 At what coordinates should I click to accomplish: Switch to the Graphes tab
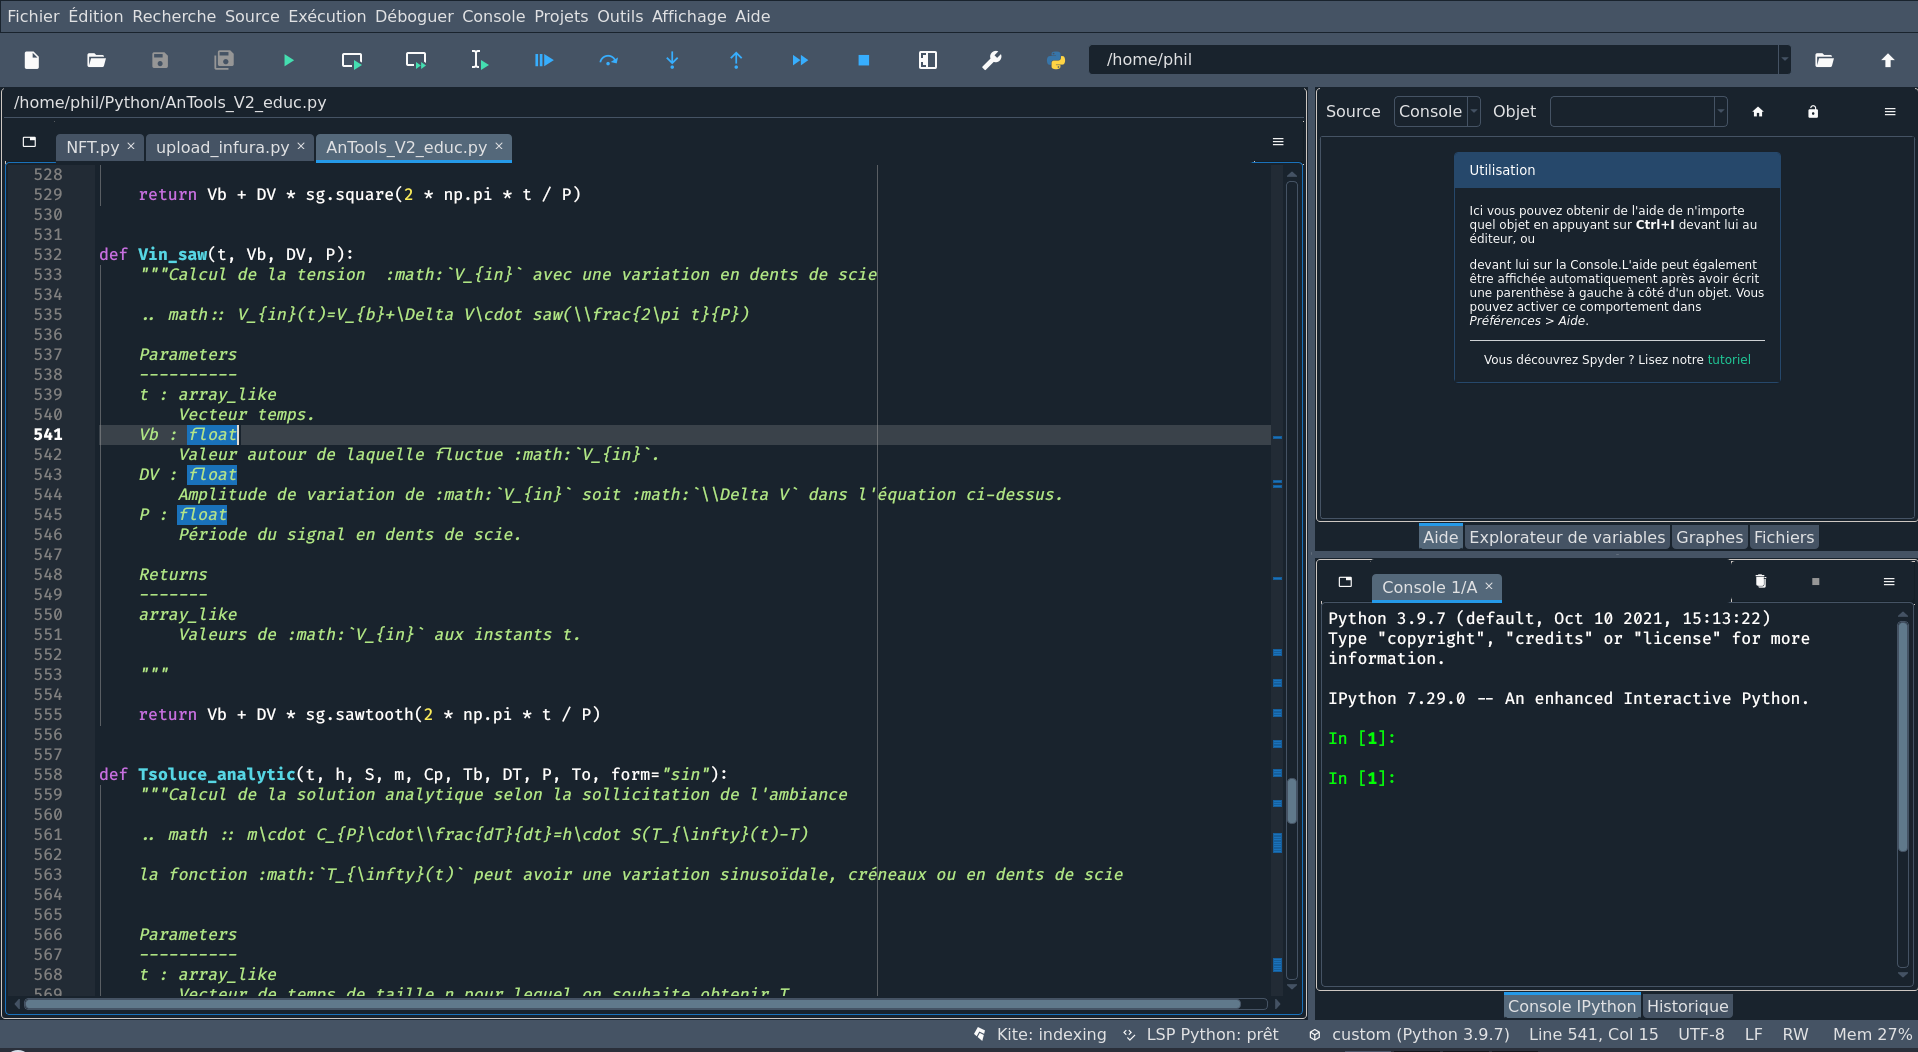click(x=1709, y=537)
